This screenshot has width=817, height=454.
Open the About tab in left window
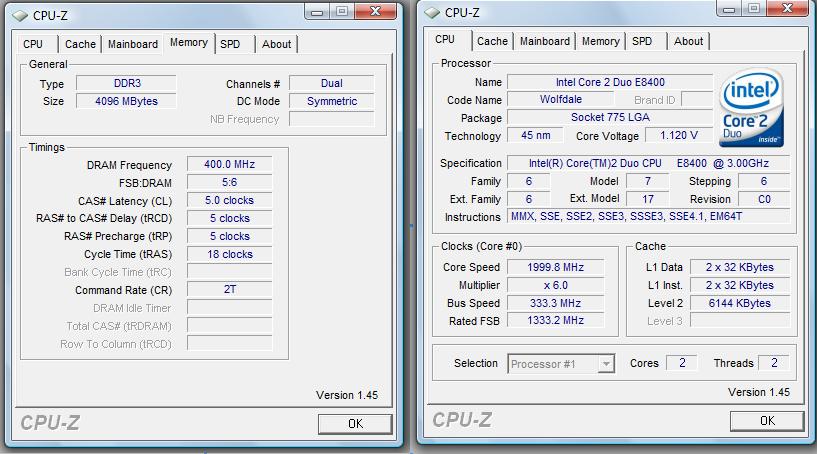[276, 44]
